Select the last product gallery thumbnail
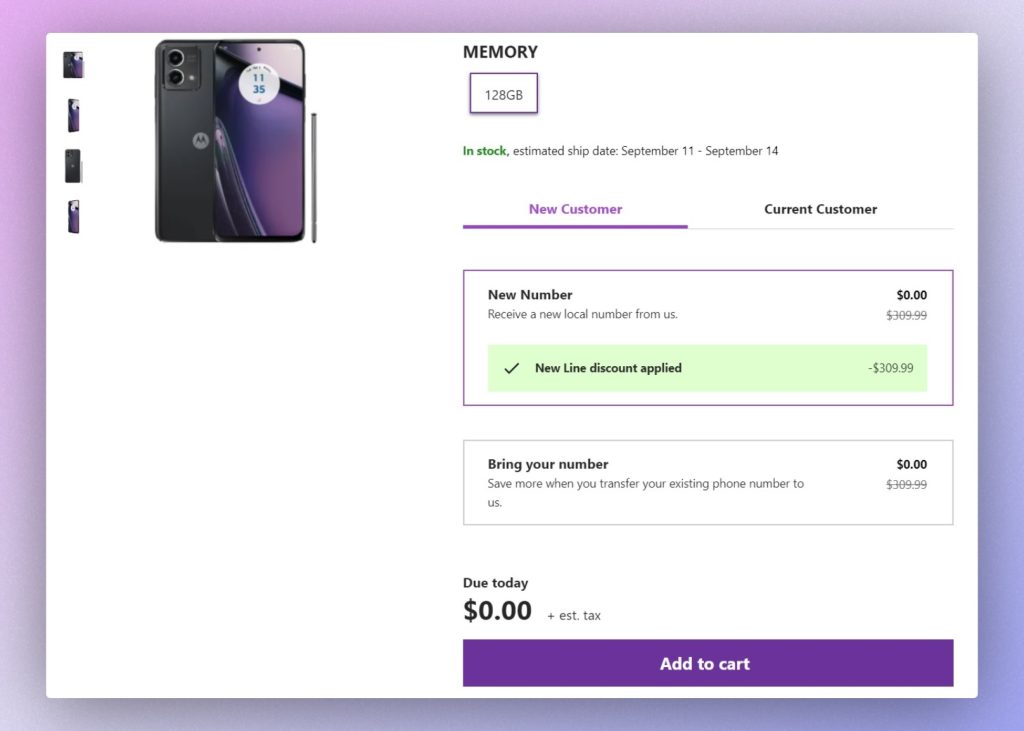Screen dimensions: 1024x731 click(x=73, y=216)
